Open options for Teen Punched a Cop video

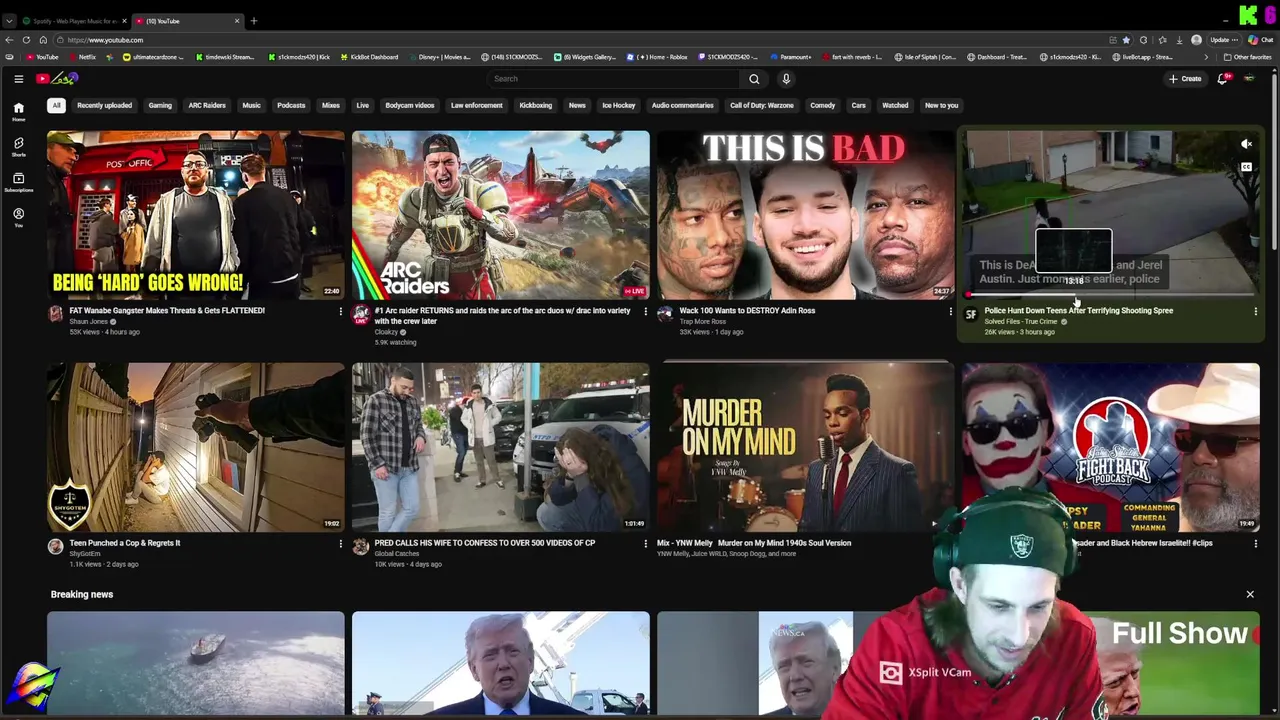click(340, 544)
